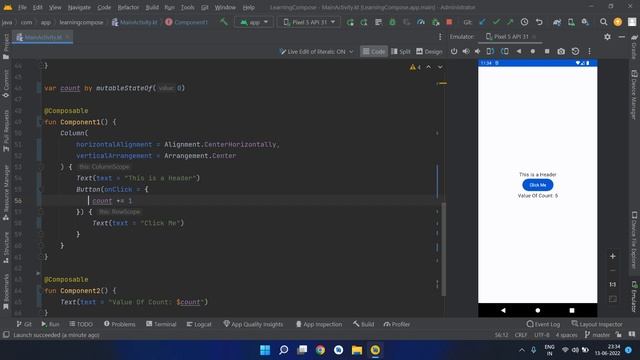Screen dimensions: 640x360
Task: Click the Git update project arrow
Action: pyautogui.click(x=482, y=22)
